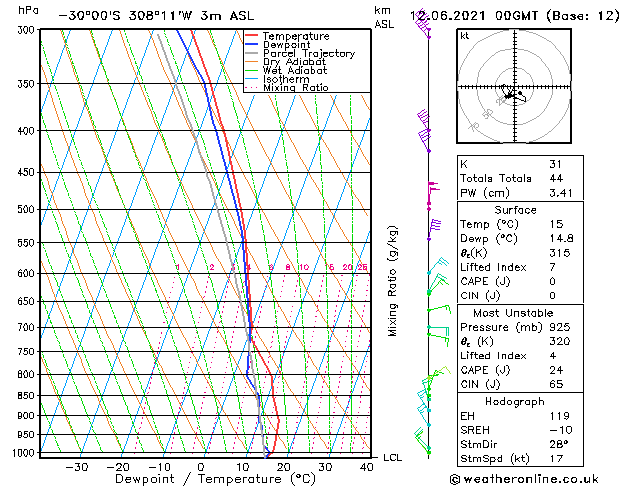
Task: Click the Dry Adiabat legend label
Action: (x=294, y=62)
